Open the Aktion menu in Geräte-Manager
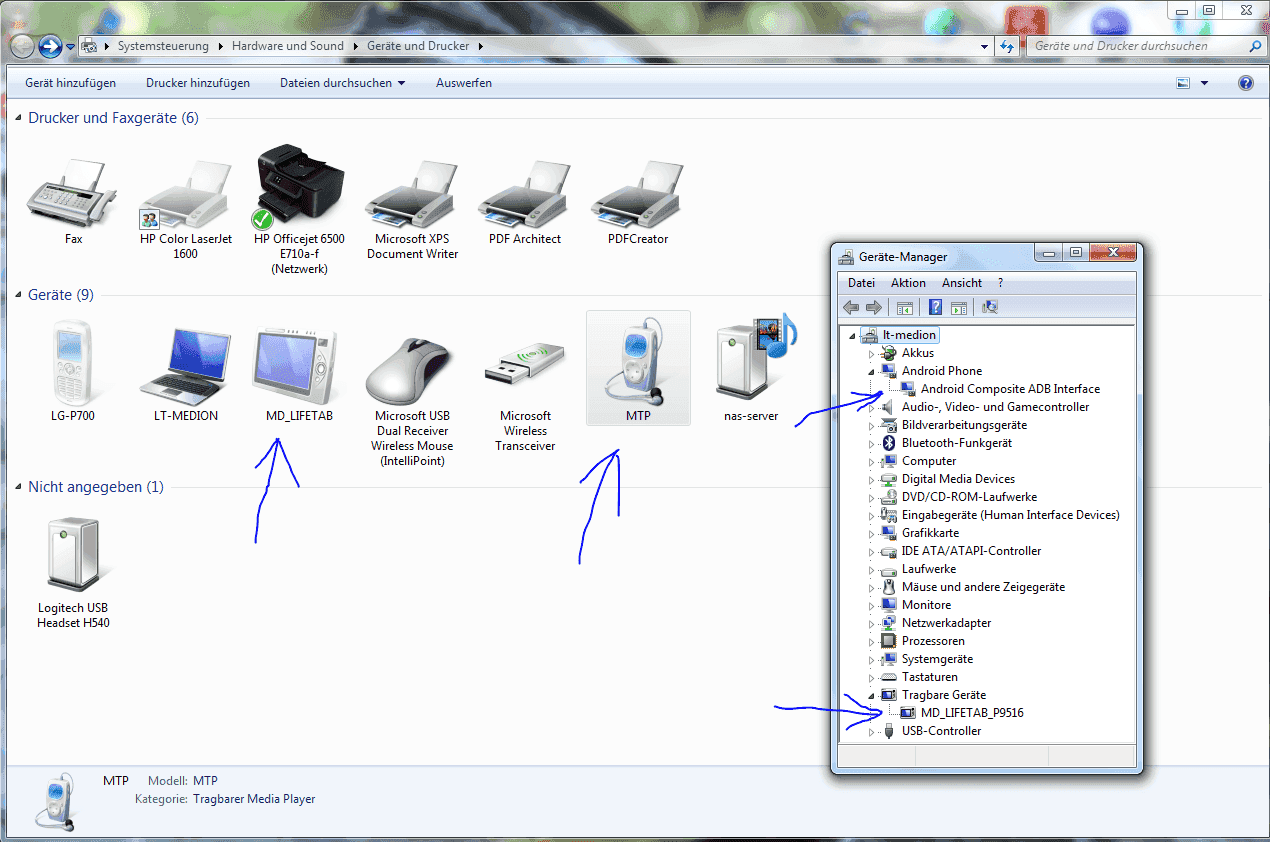1270x842 pixels. click(x=908, y=283)
